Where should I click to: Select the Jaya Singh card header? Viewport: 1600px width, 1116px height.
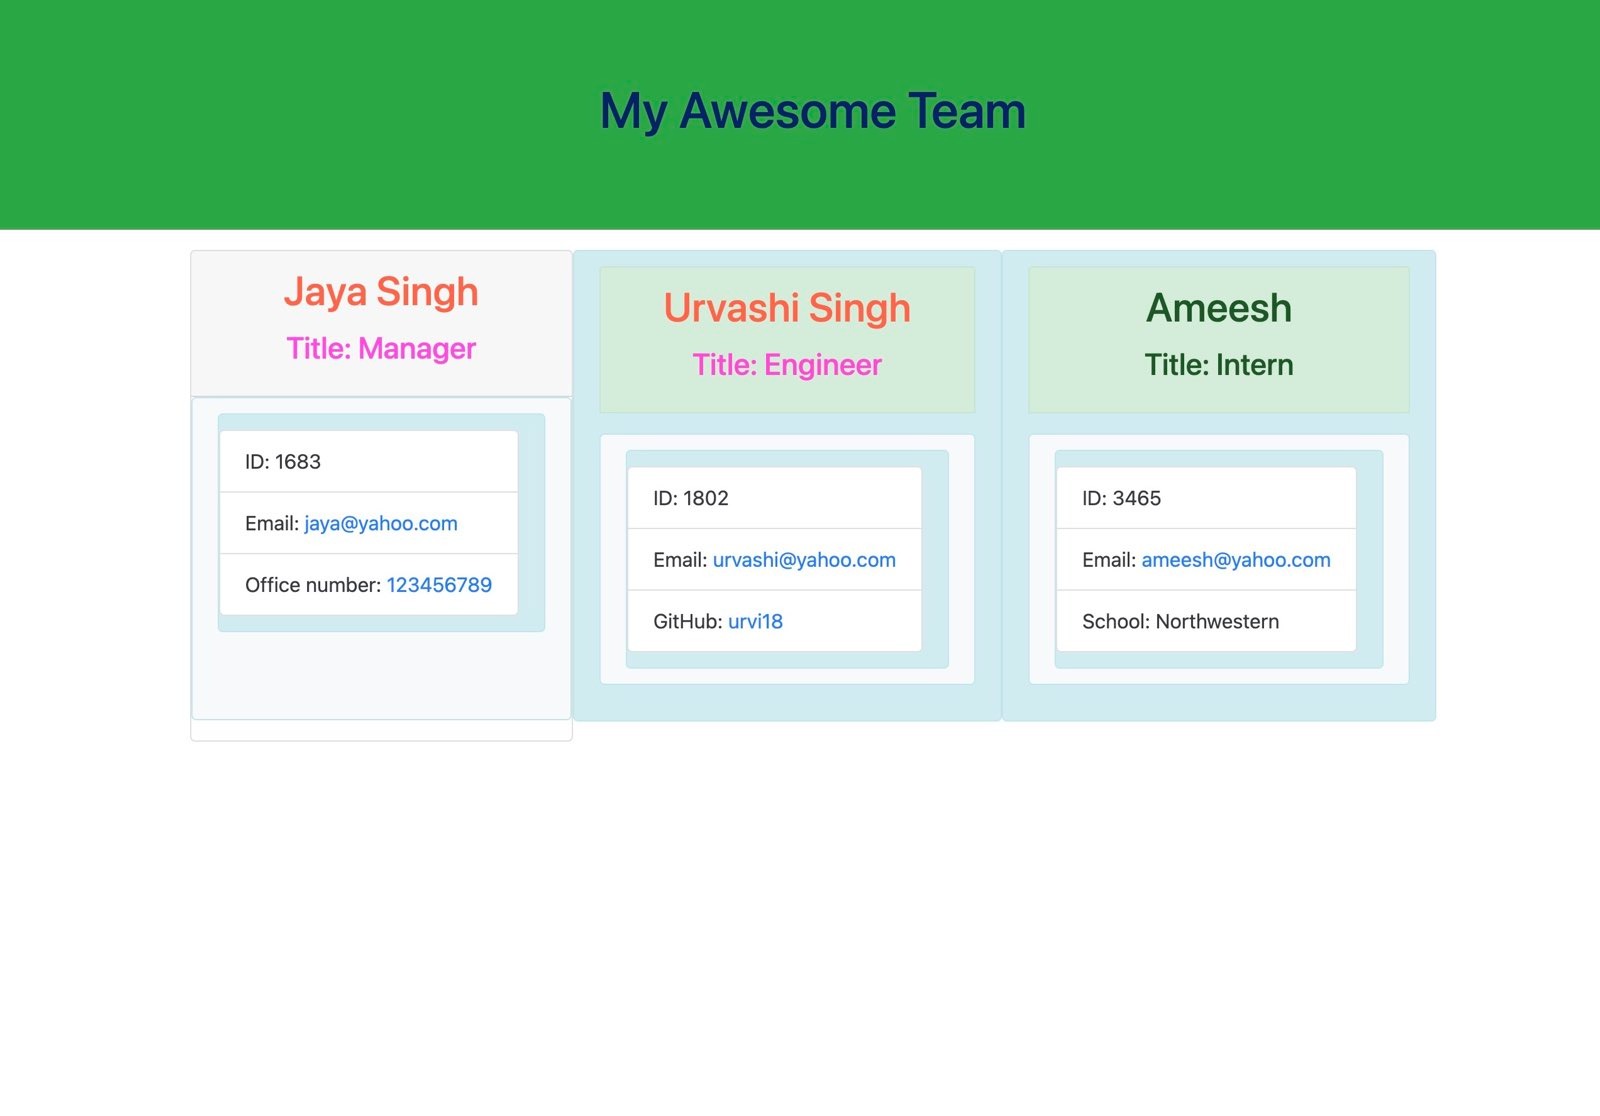pyautogui.click(x=382, y=291)
